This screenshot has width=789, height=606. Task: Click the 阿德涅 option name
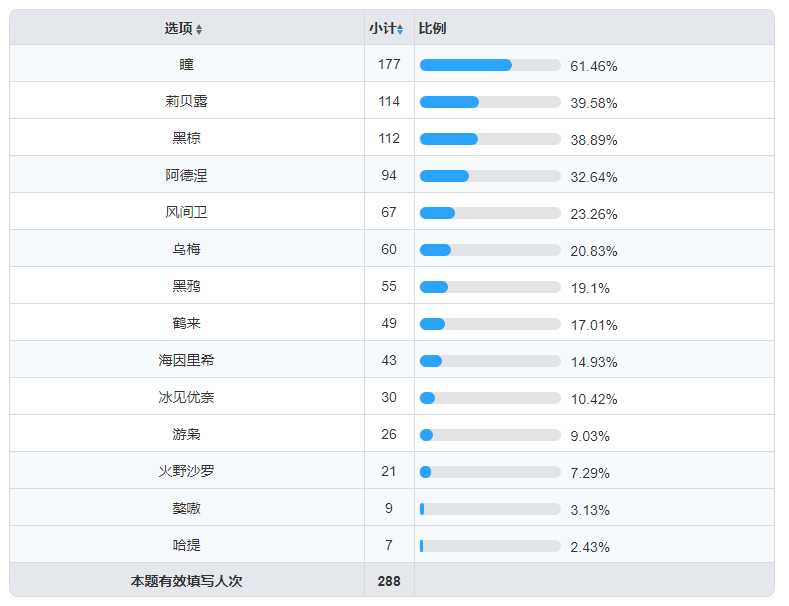(x=186, y=175)
